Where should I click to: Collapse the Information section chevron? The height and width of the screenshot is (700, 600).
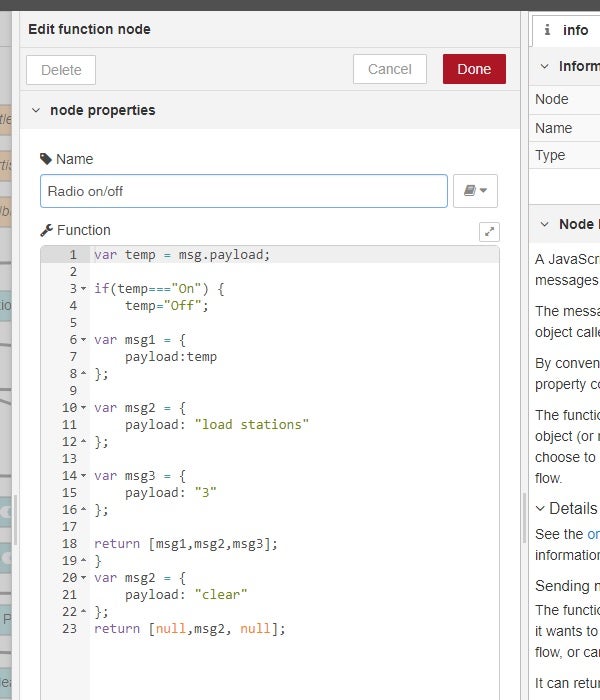tap(545, 67)
